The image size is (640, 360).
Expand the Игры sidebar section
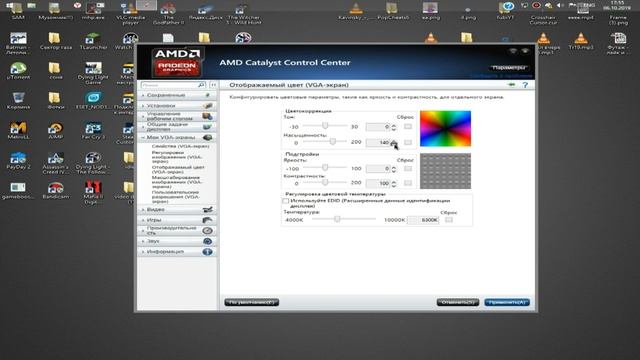coord(177,220)
